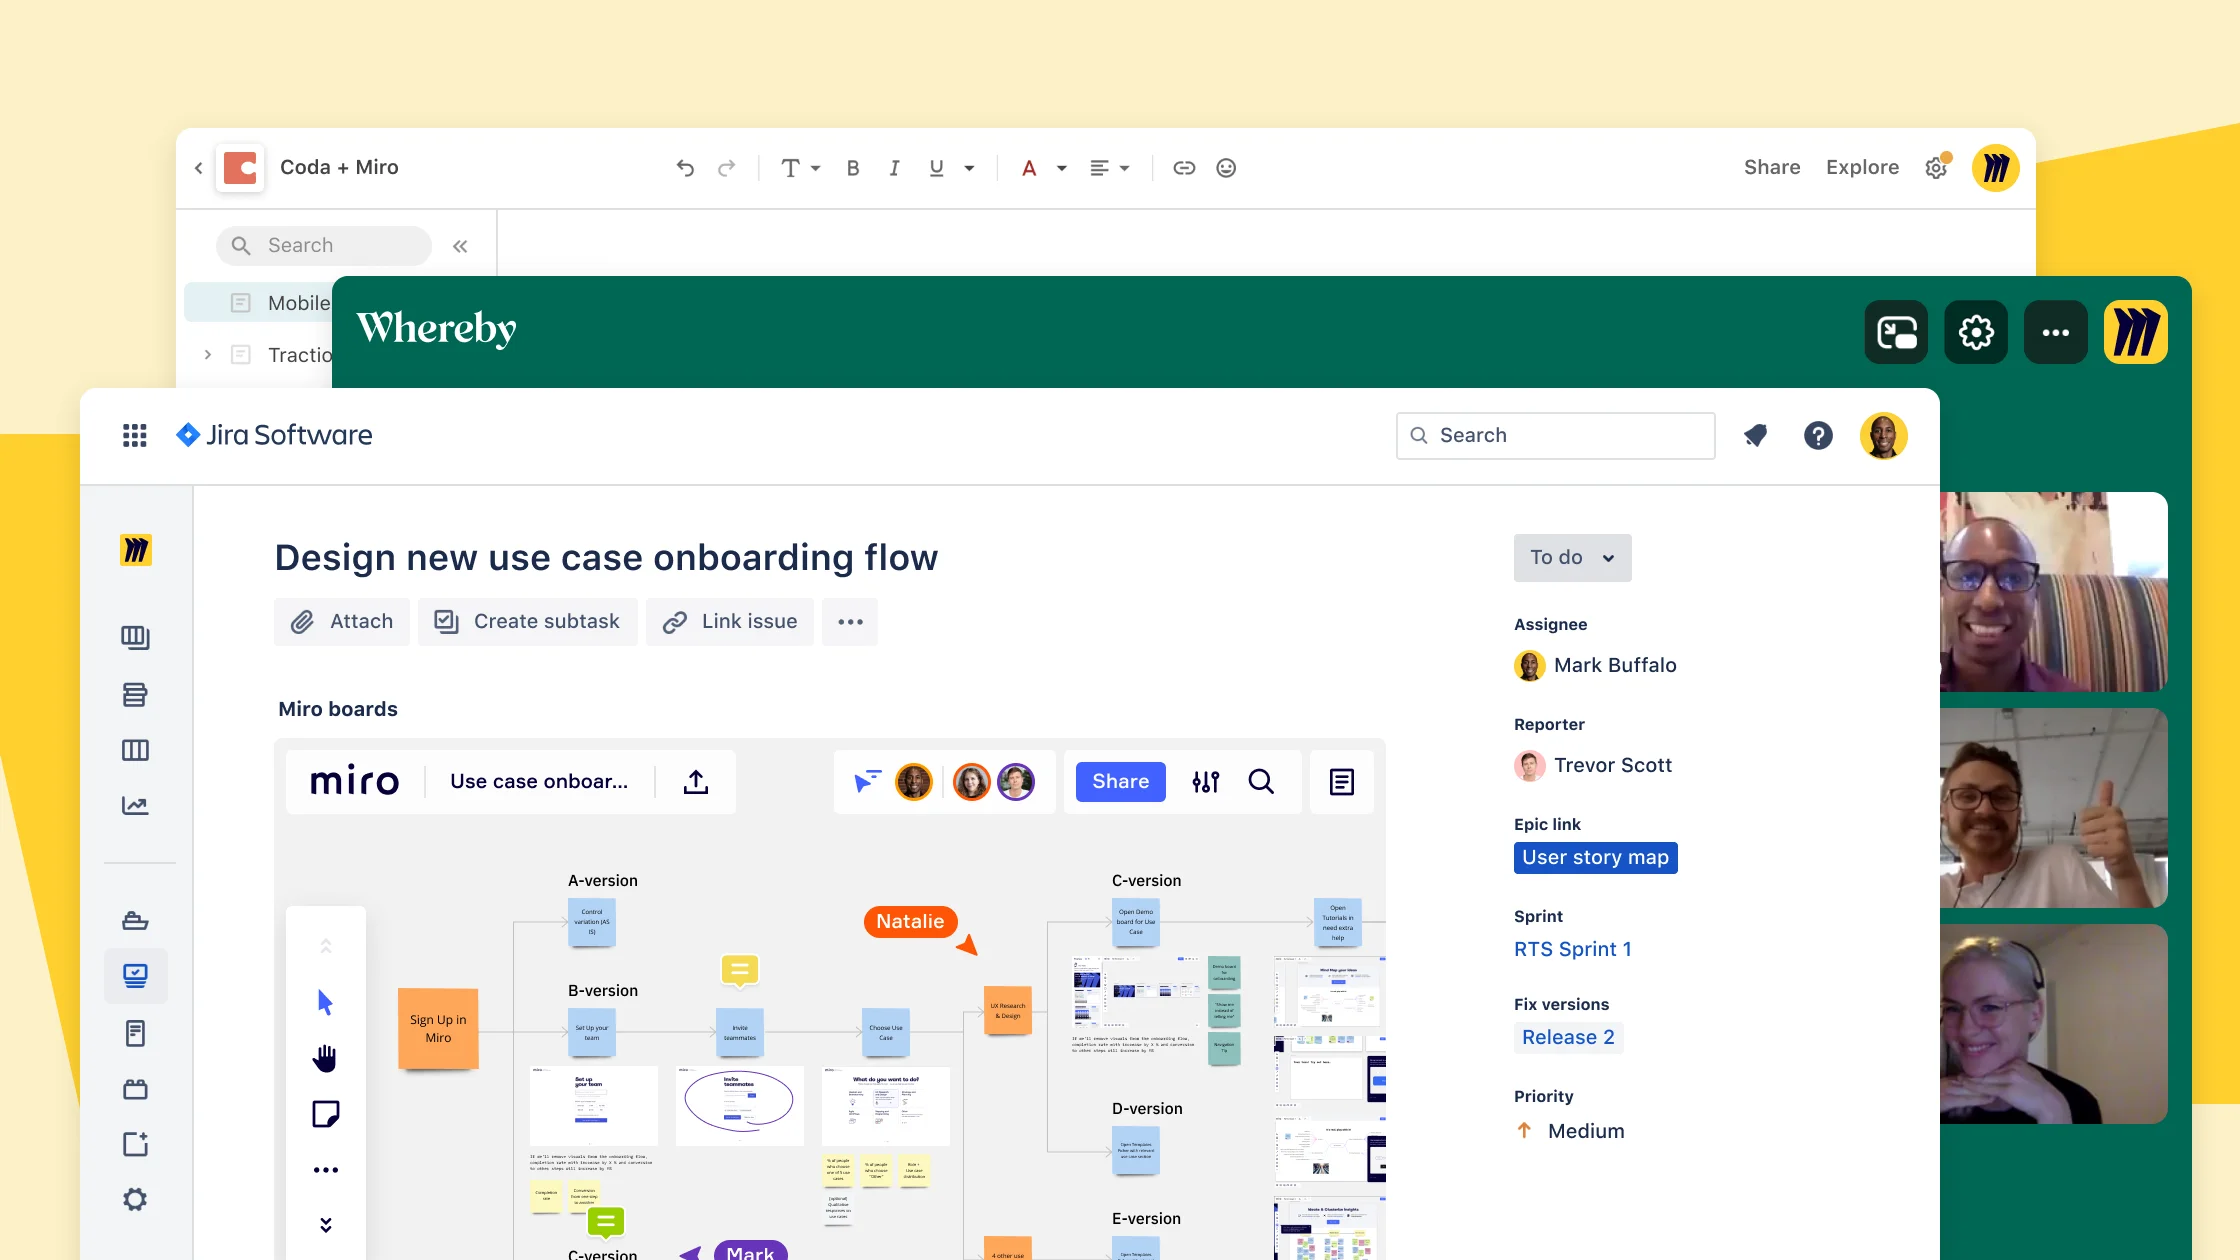This screenshot has width=2240, height=1260.
Task: Click undo arrow in Coda toolbar
Action: click(x=685, y=168)
